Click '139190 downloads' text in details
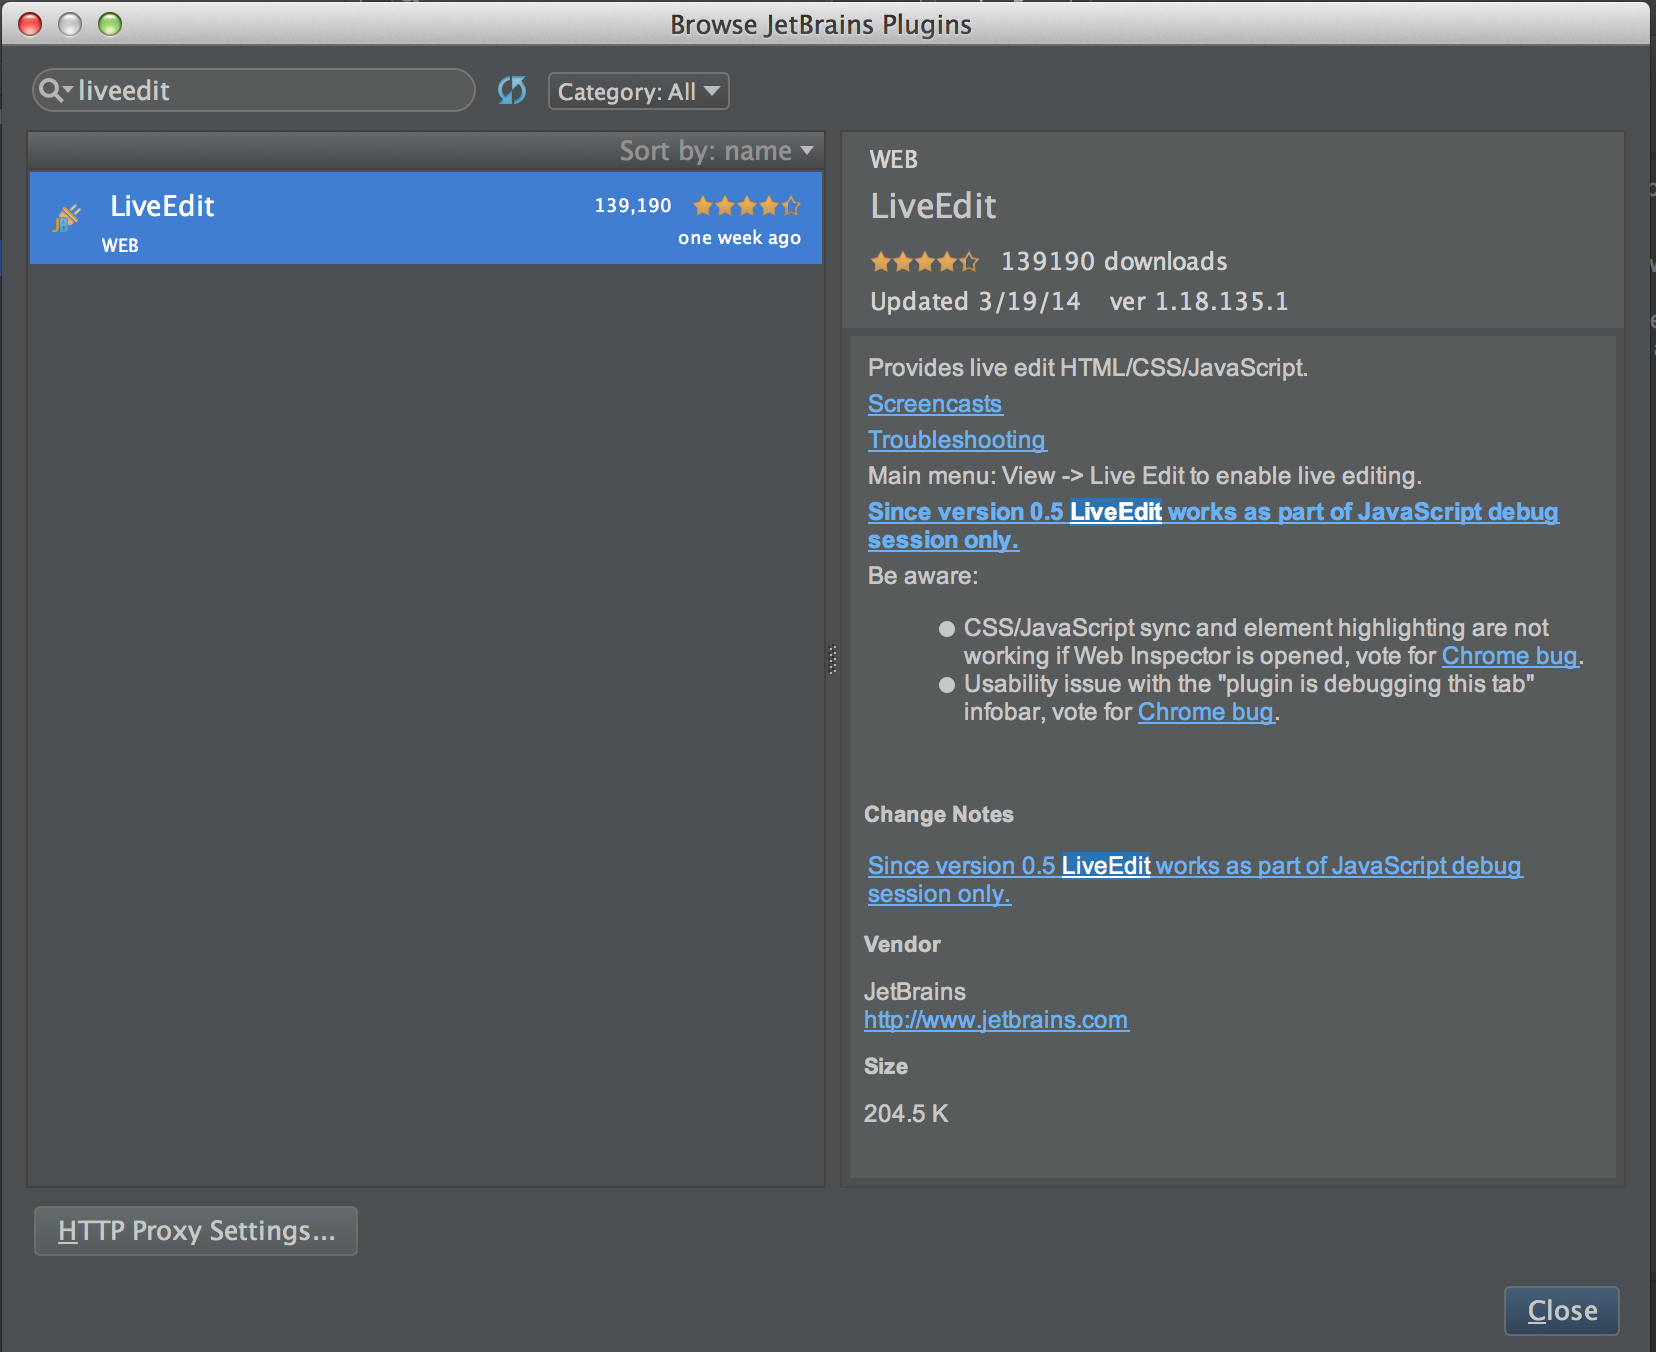This screenshot has width=1656, height=1352. tap(1114, 262)
